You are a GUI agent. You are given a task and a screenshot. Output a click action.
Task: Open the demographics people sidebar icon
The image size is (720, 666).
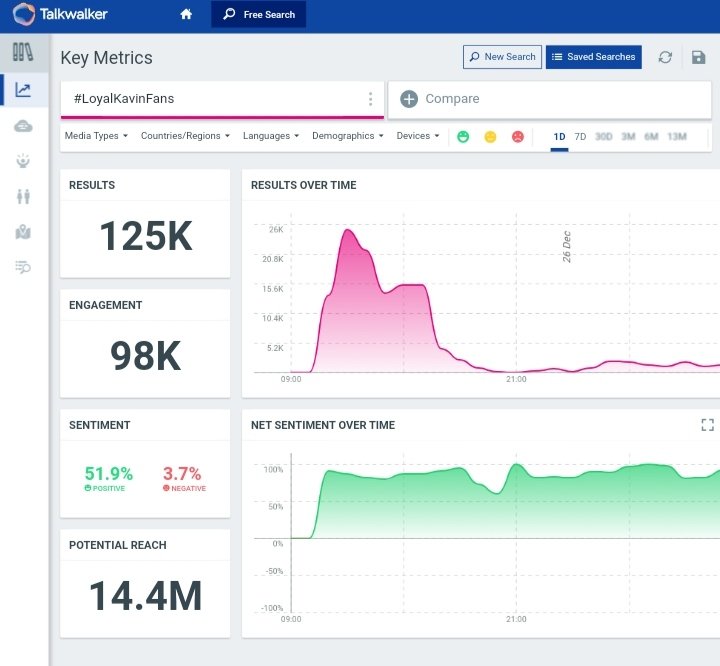[23, 197]
